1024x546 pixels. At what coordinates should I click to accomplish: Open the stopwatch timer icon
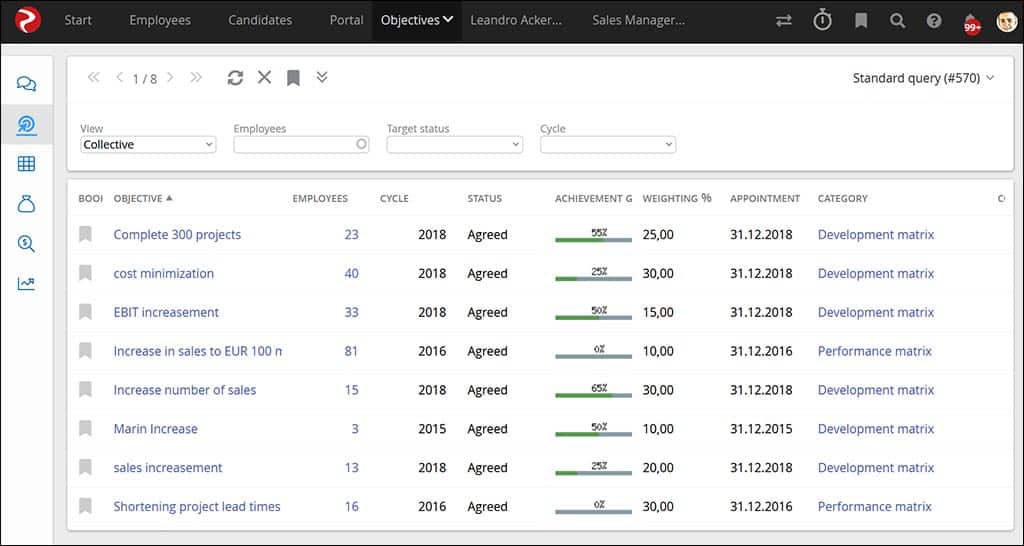822,20
